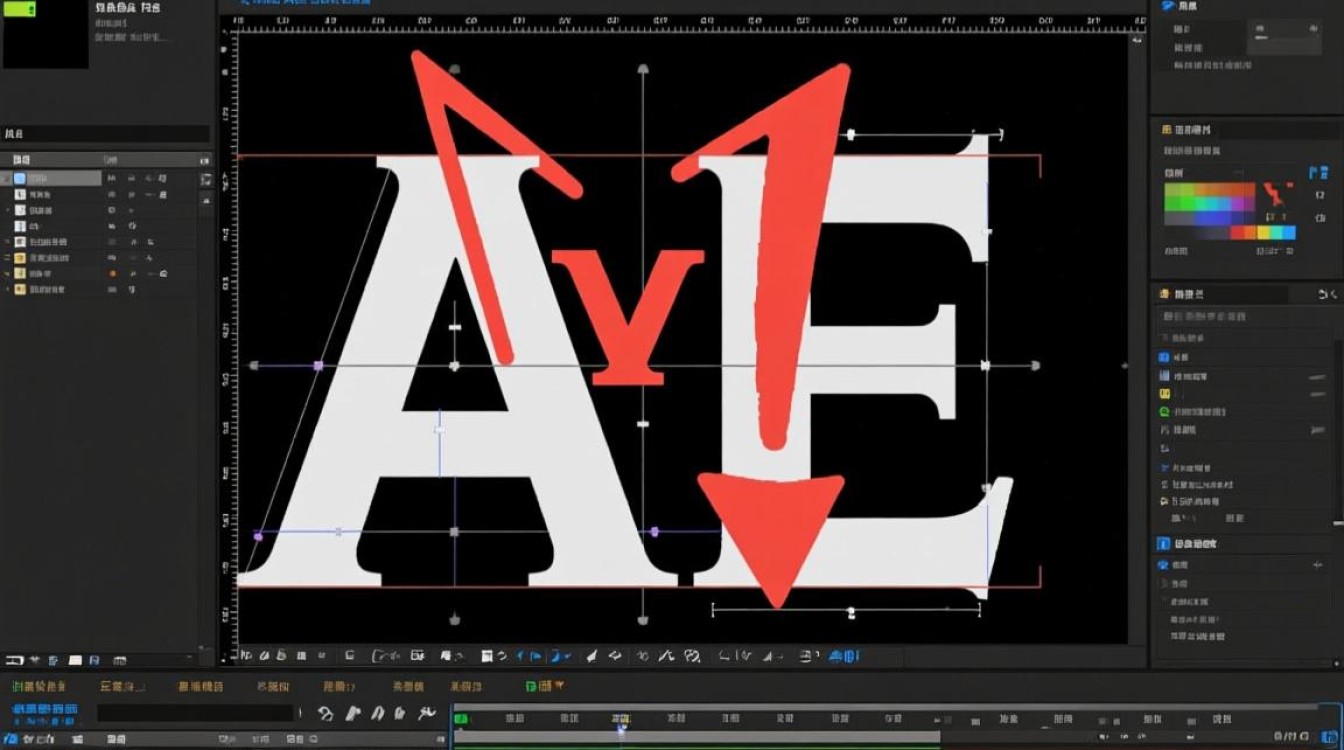Click the blue playhead marker on the timeline ruler
The width and height of the screenshot is (1344, 750).
pos(621,729)
